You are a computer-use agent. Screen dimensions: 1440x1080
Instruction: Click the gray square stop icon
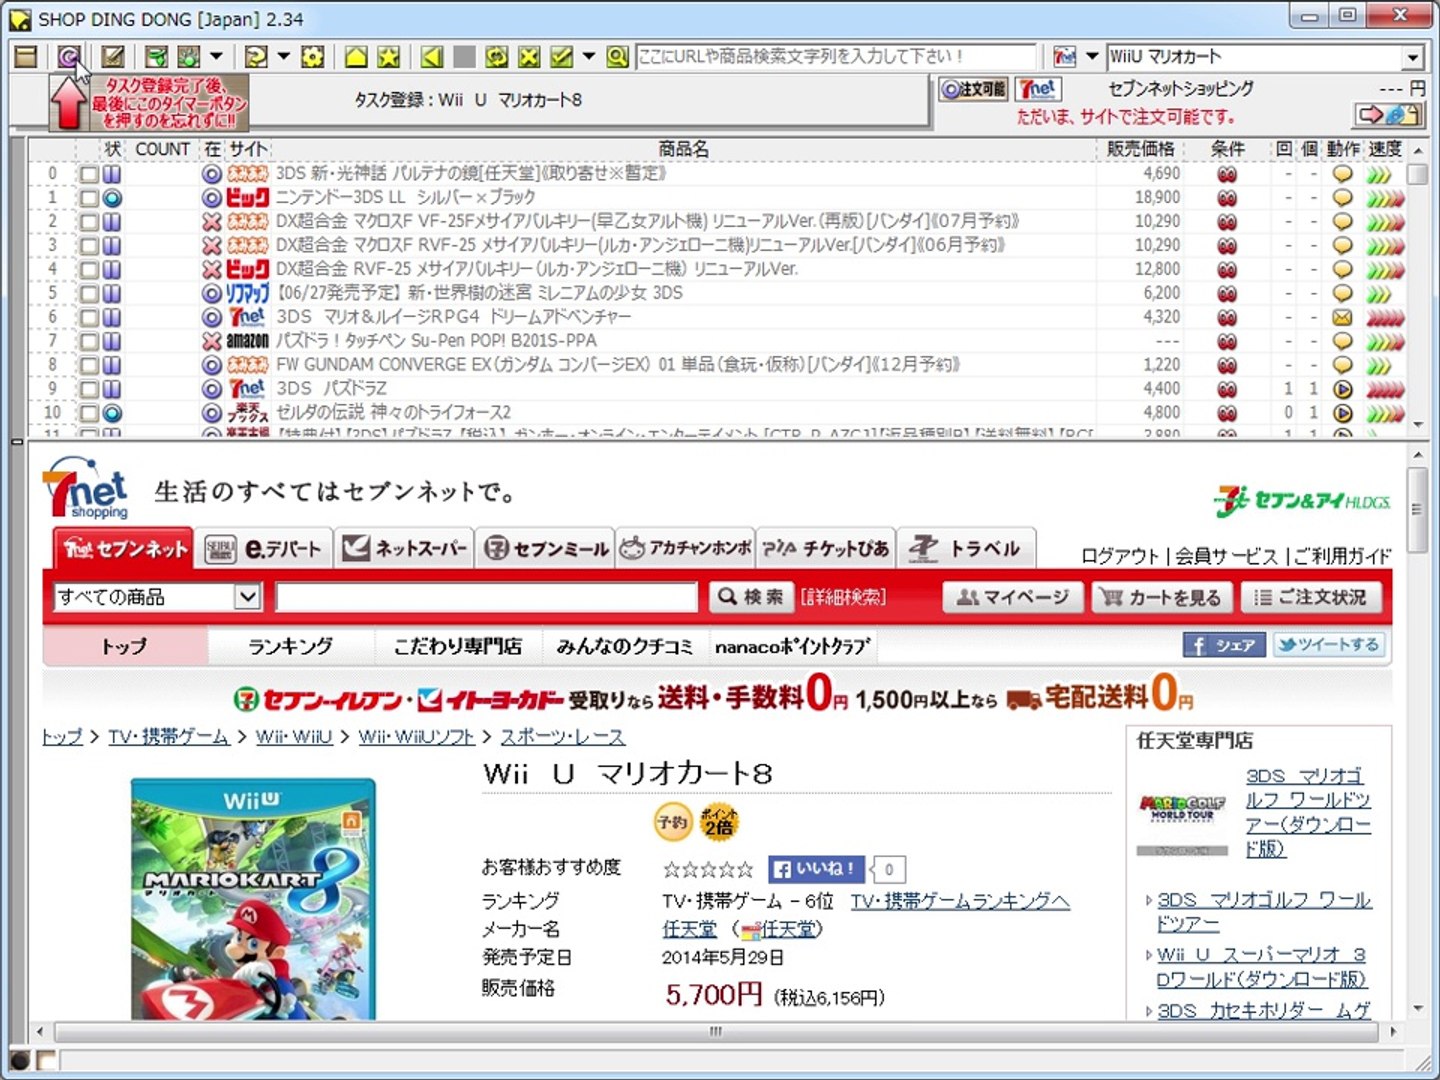464,57
